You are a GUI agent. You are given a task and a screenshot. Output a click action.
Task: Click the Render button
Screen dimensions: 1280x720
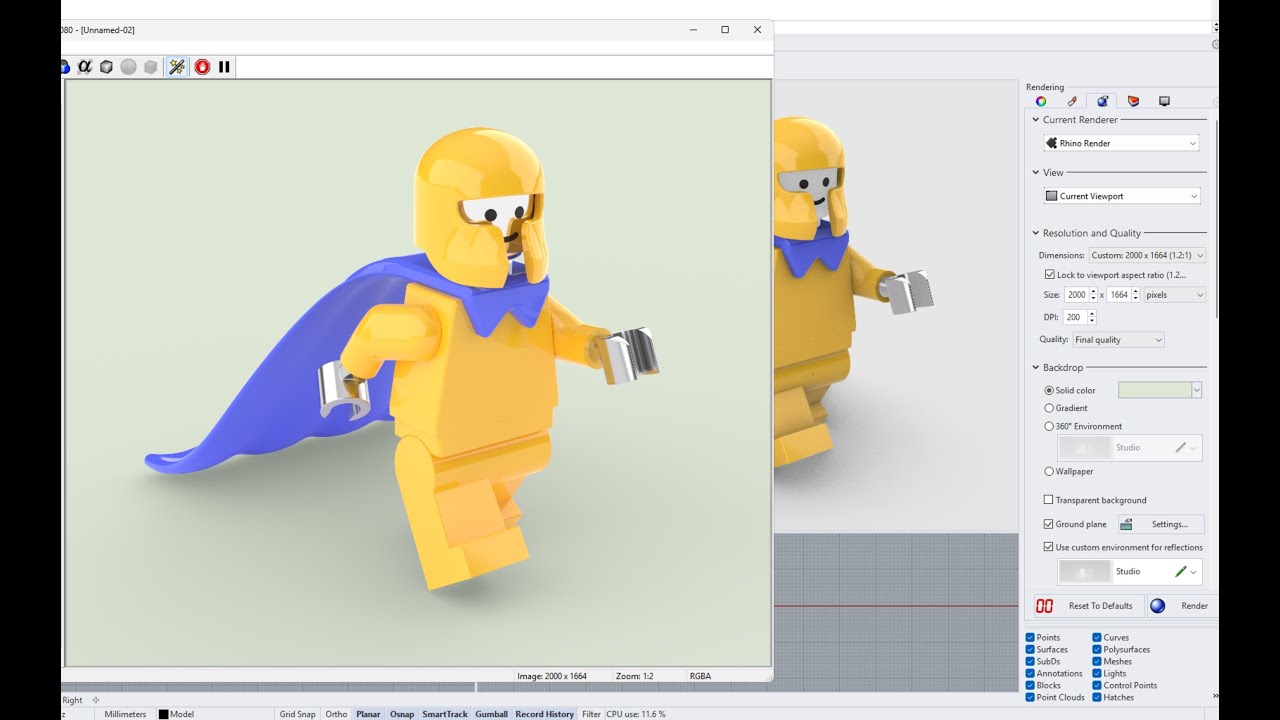[1180, 606]
